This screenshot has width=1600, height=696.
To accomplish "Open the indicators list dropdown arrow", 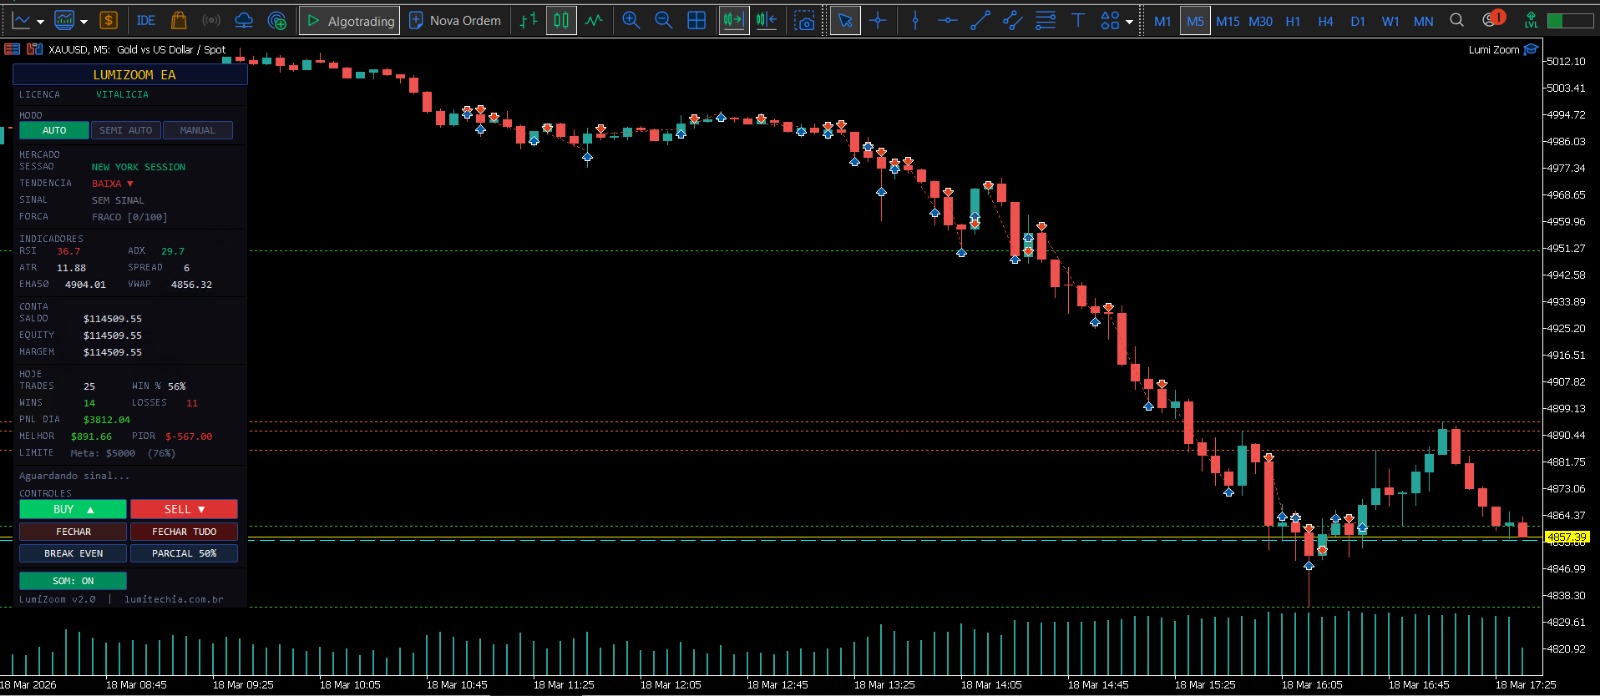I will 84,21.
